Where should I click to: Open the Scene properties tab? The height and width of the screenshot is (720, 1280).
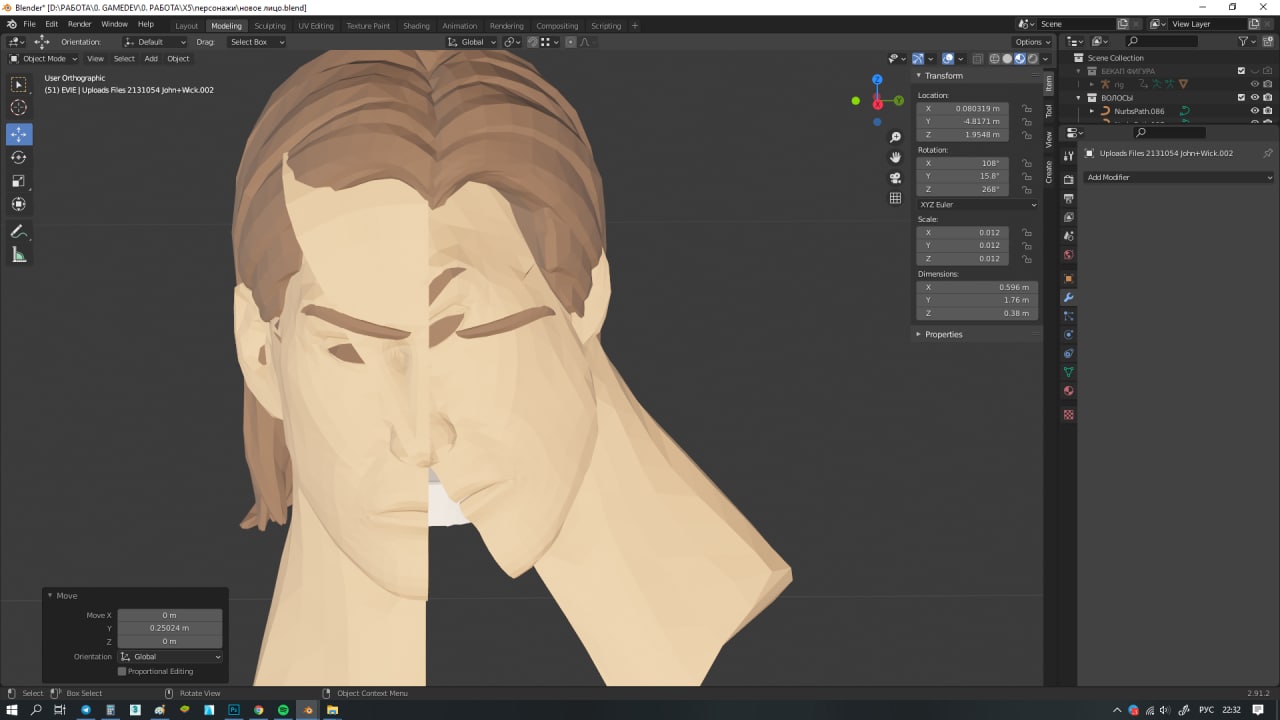click(1068, 236)
